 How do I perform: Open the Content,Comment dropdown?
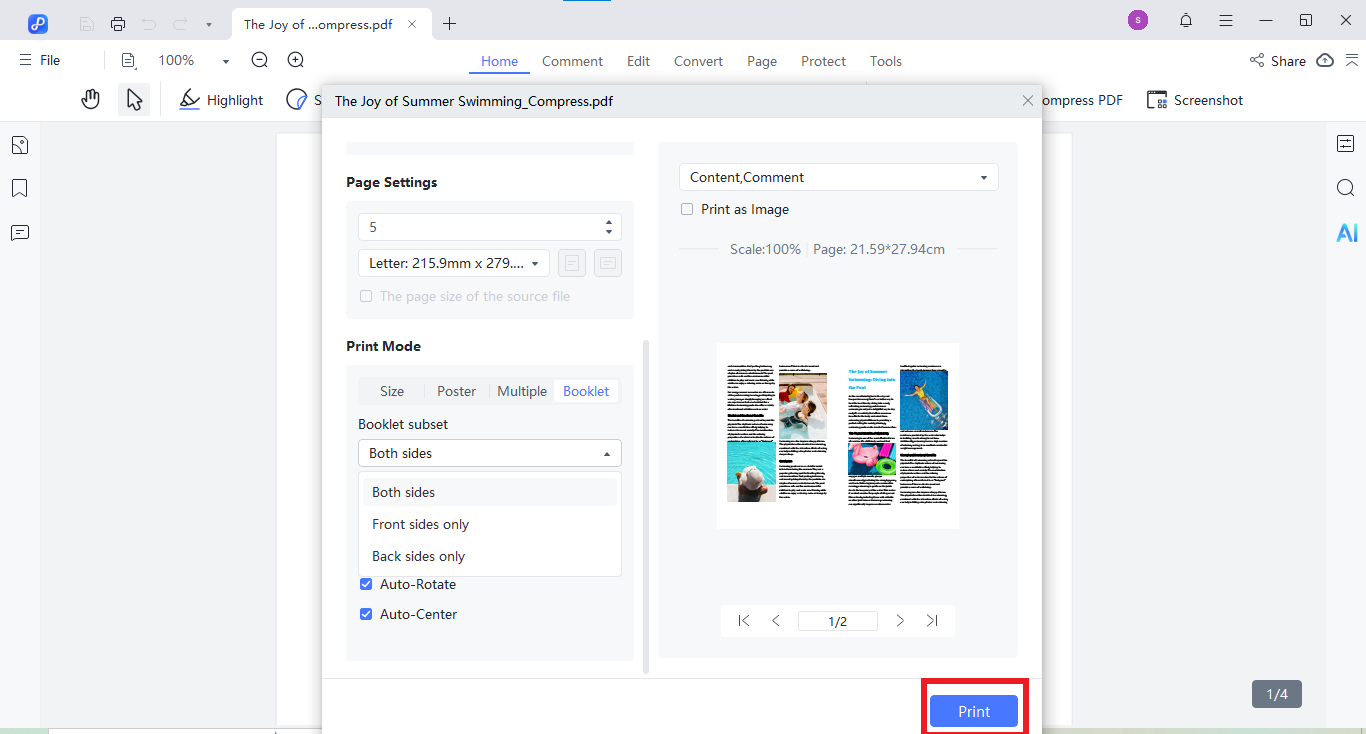[838, 177]
